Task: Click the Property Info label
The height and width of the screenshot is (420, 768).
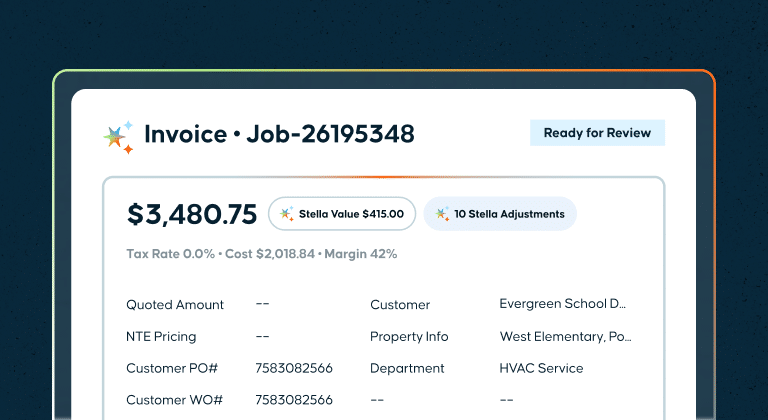Action: pos(409,337)
